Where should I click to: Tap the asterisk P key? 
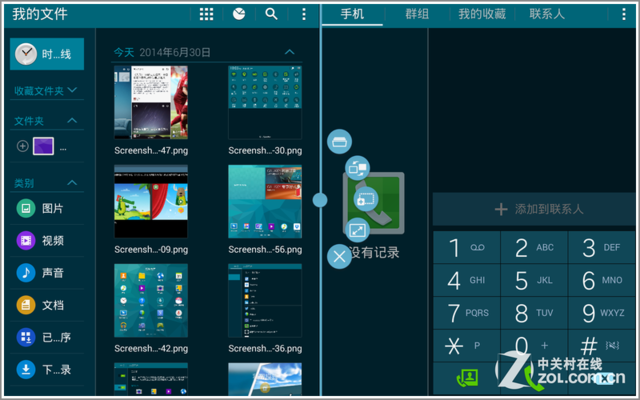(467, 346)
